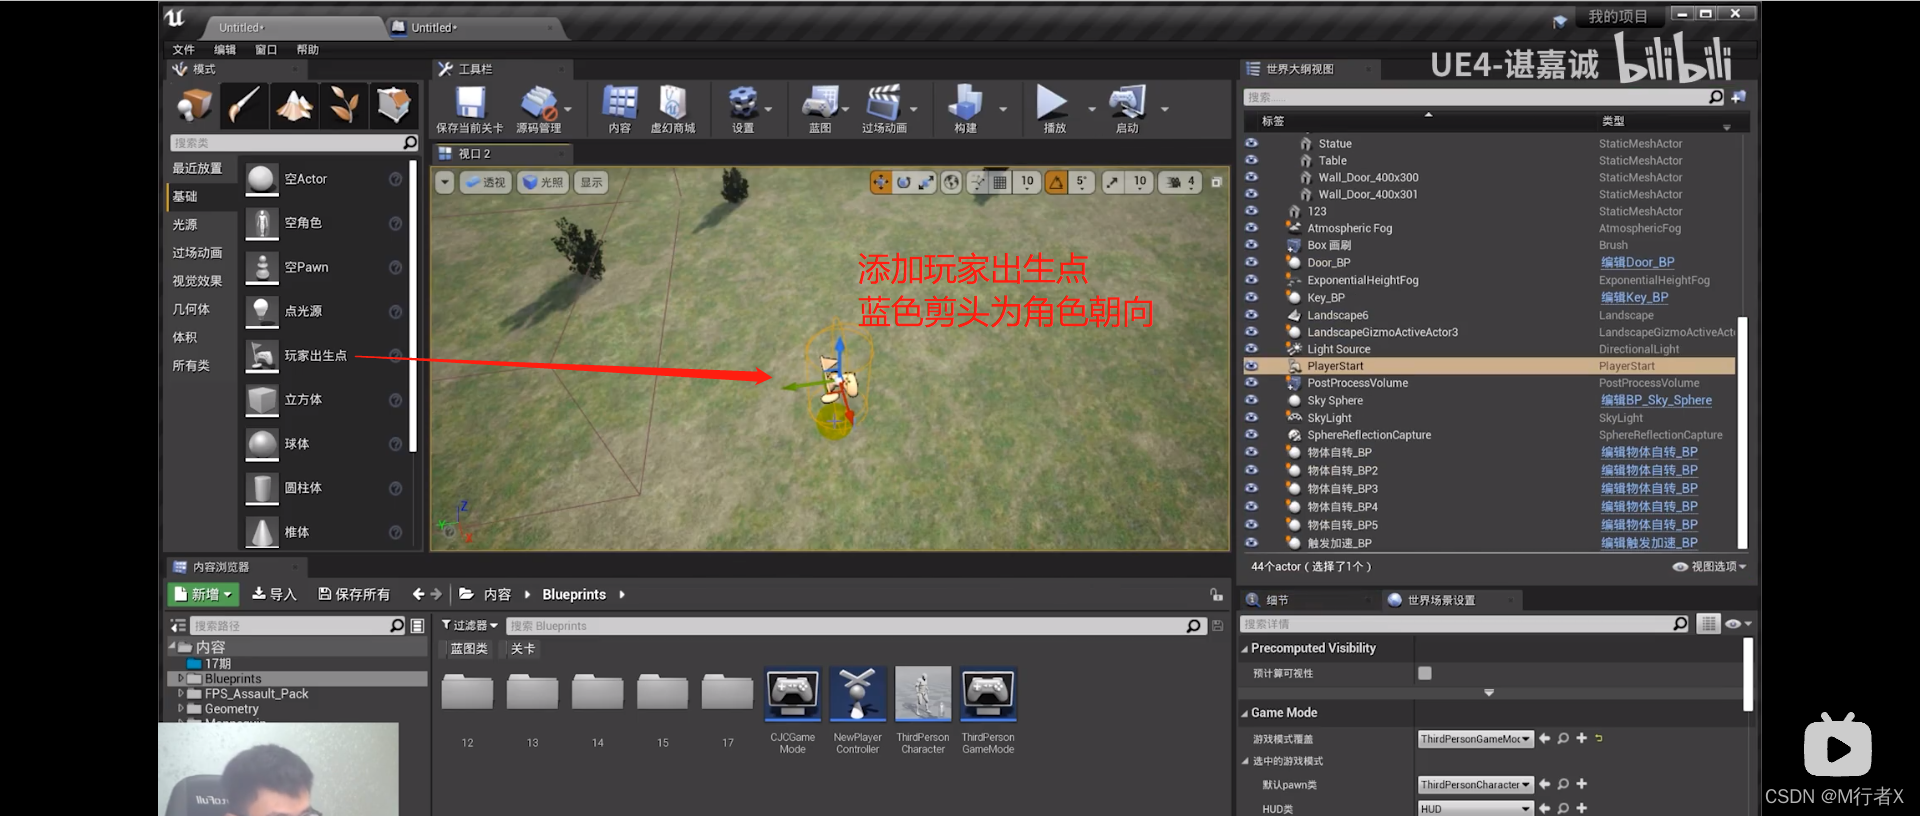Select 几何体 geometry category
The image size is (1920, 816).
191,309
